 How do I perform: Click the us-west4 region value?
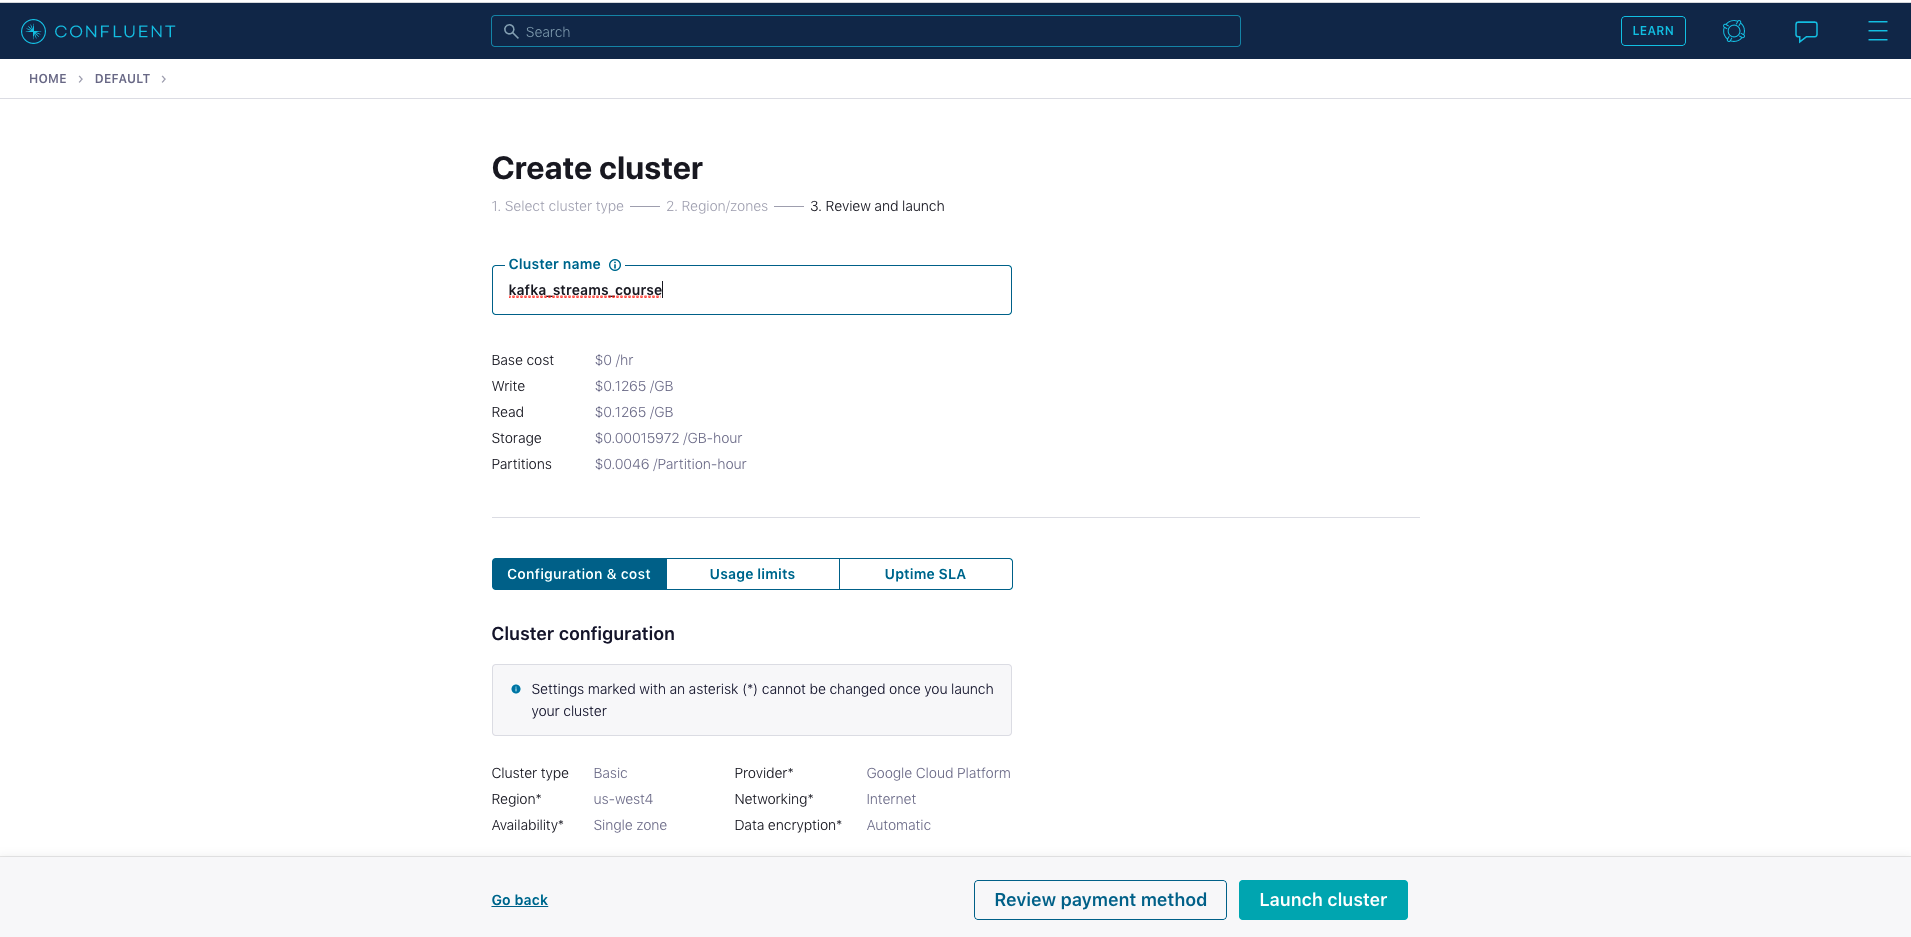tap(623, 799)
